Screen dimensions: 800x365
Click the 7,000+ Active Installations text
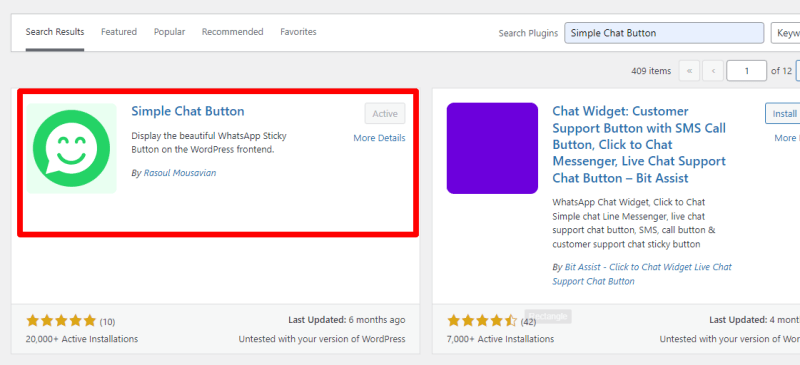501,338
